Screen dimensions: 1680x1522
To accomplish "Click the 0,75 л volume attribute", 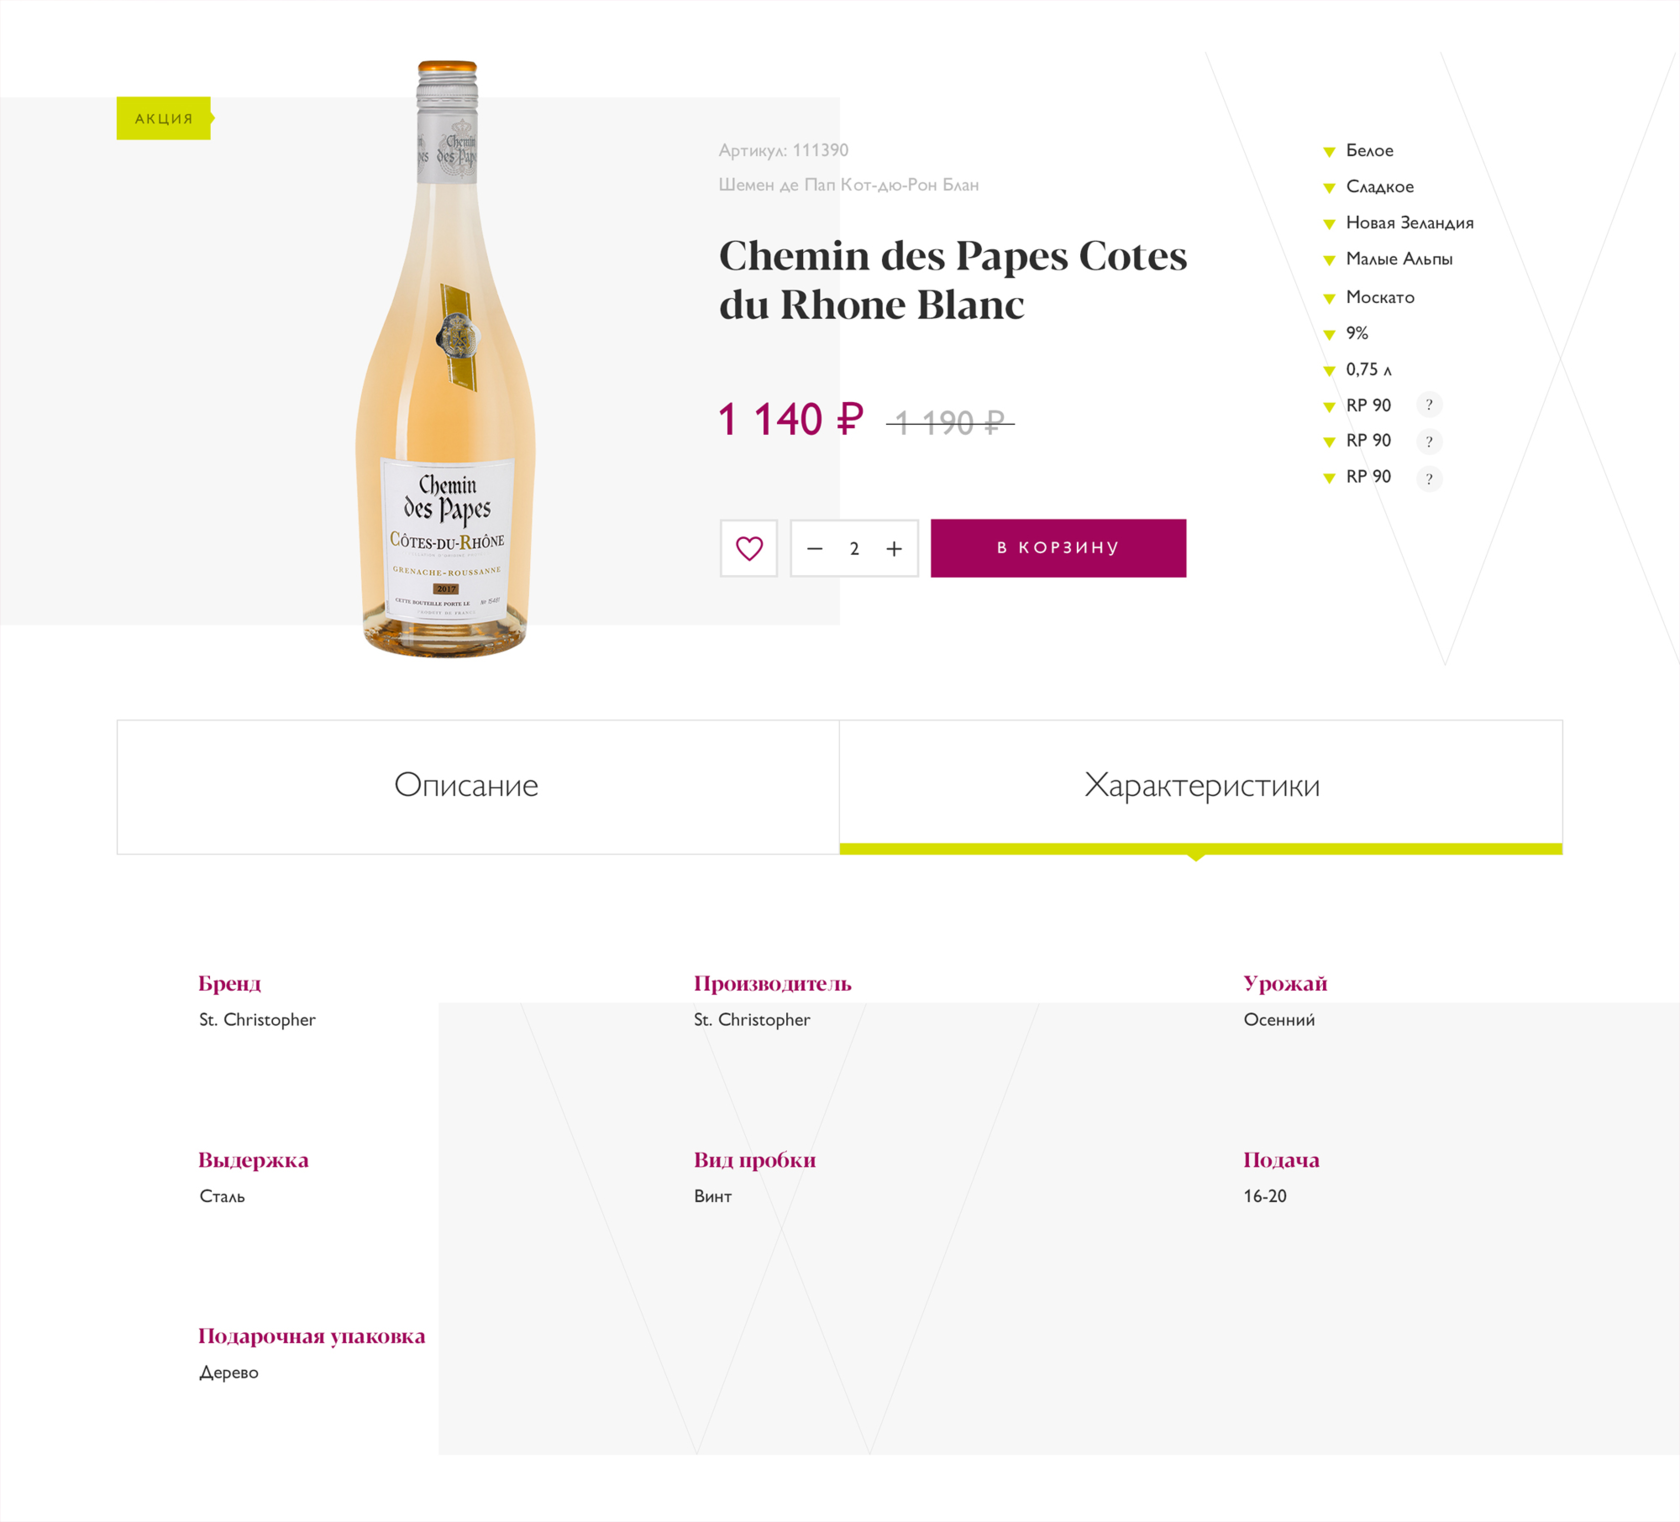I will (1367, 369).
